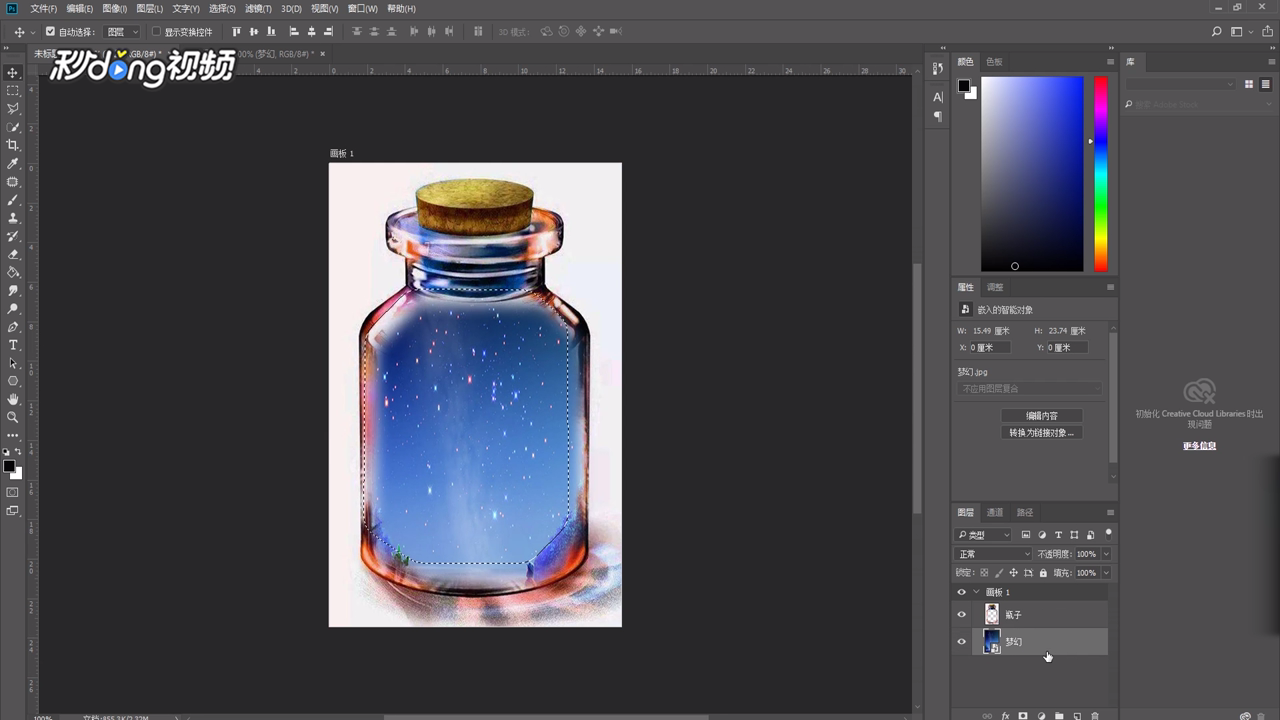Viewport: 1280px width, 720px height.
Task: Open the 滤镜 menu
Action: coord(258,8)
